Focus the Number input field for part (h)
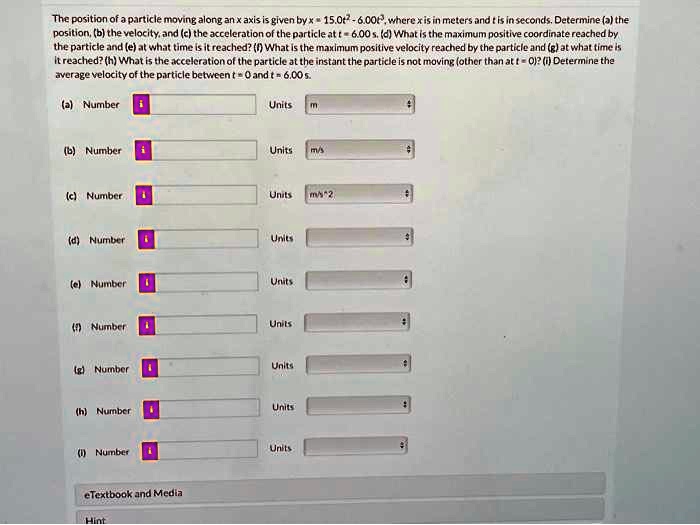This screenshot has height=525, width=700. 209,408
